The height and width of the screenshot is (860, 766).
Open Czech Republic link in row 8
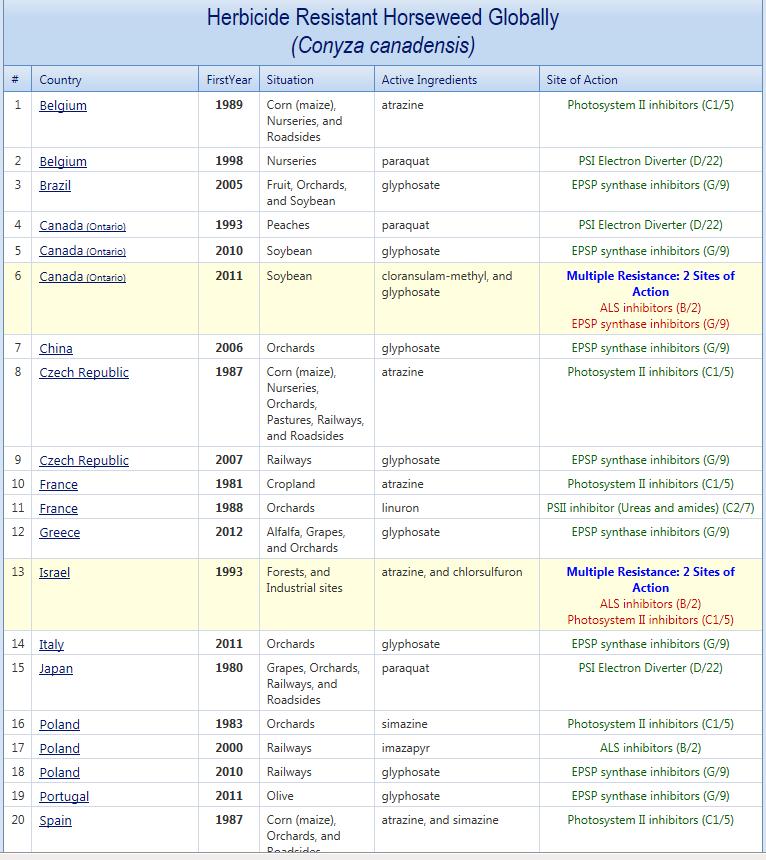click(84, 372)
